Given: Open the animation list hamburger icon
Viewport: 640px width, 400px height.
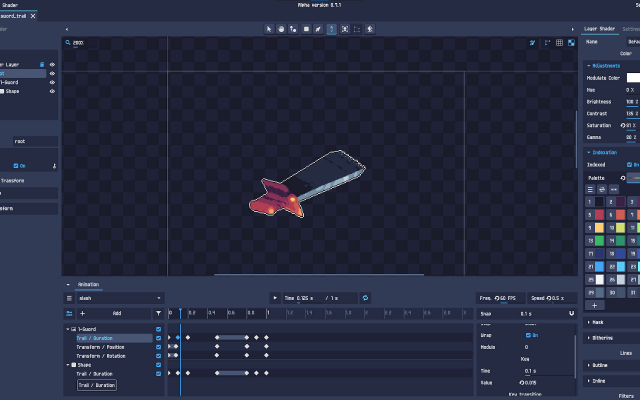Looking at the screenshot, I should tap(69, 298).
